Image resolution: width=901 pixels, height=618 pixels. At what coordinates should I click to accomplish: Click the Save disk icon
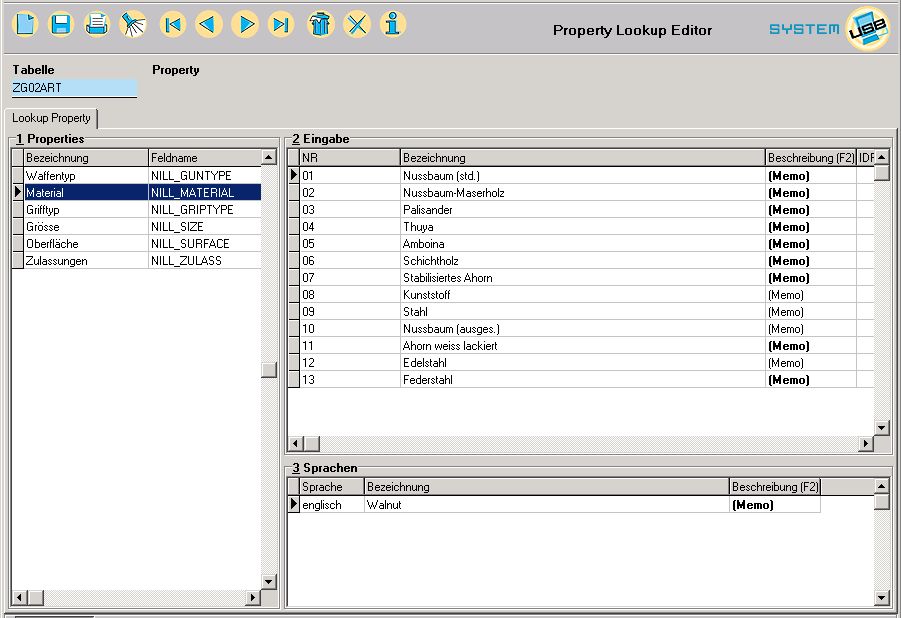tap(61, 25)
